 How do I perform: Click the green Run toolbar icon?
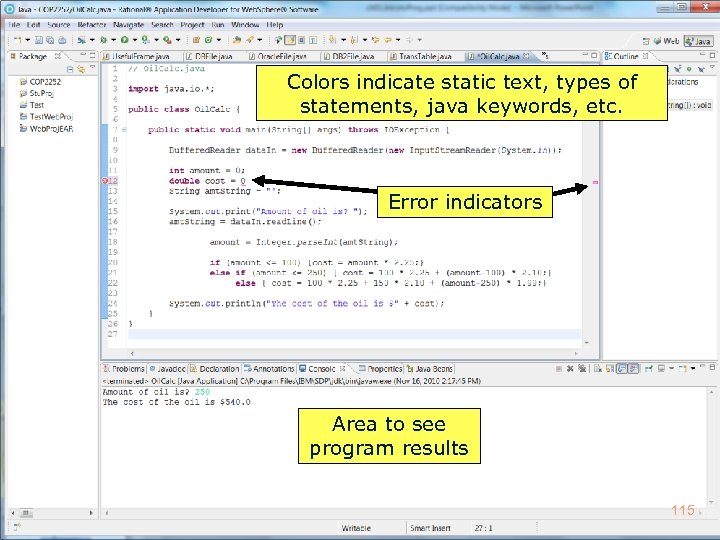tap(124, 40)
